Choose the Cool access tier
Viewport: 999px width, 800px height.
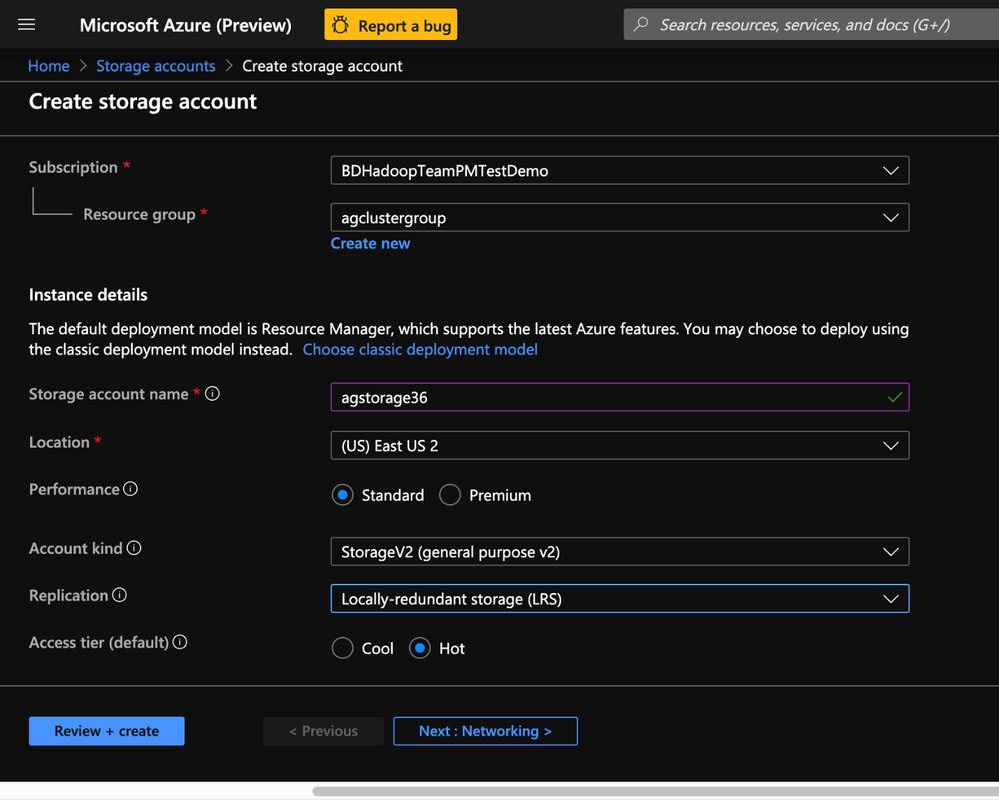(x=343, y=648)
